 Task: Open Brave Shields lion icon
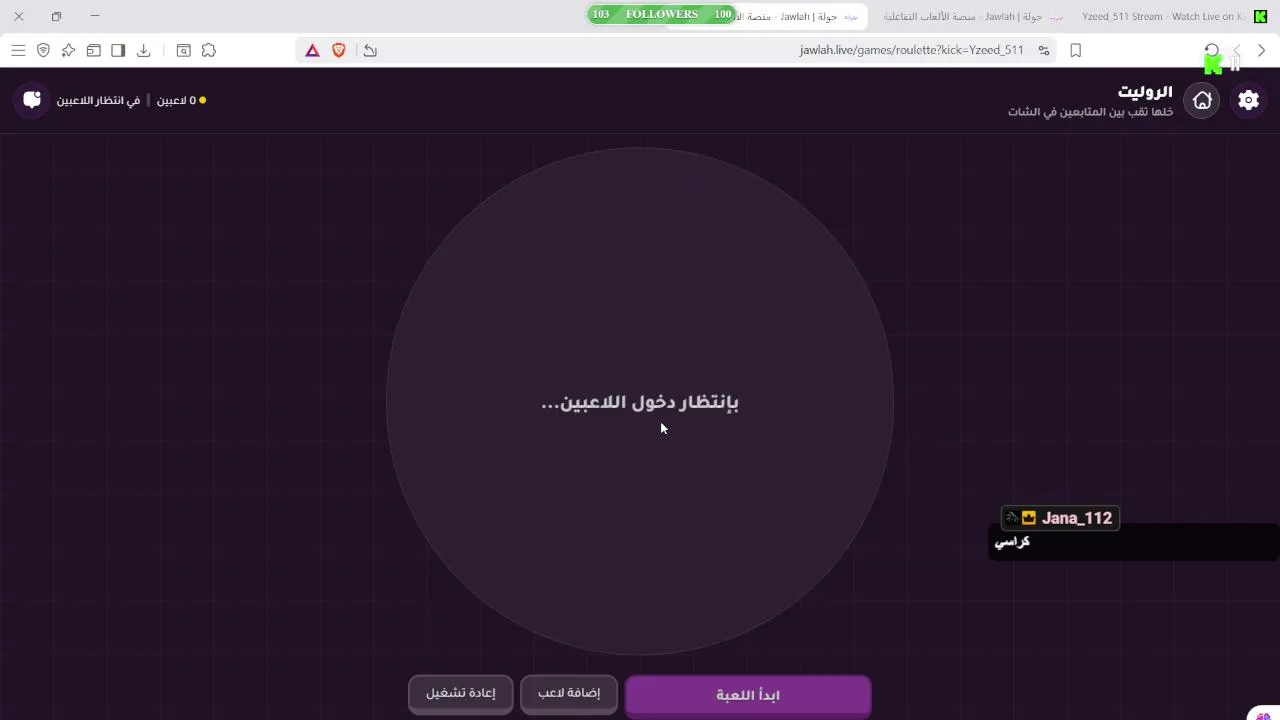339,50
